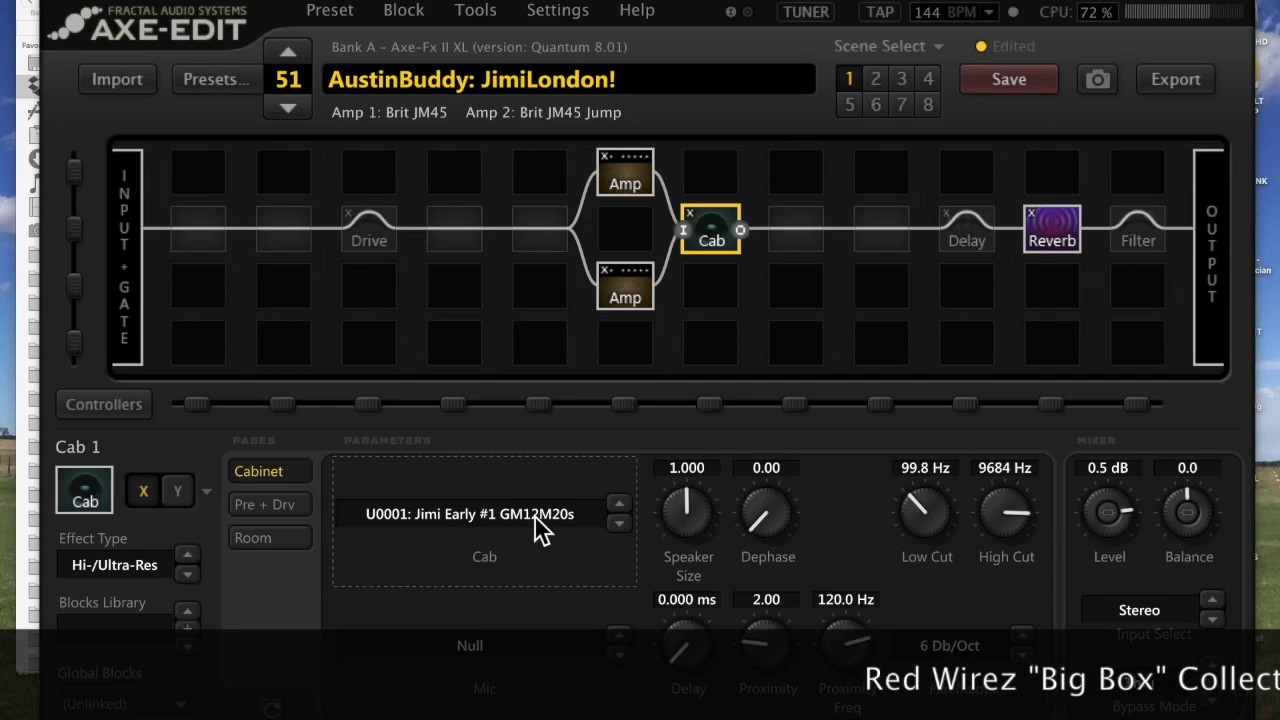The image size is (1280, 720).
Task: Step to next preset with down arrow
Action: coord(288,107)
